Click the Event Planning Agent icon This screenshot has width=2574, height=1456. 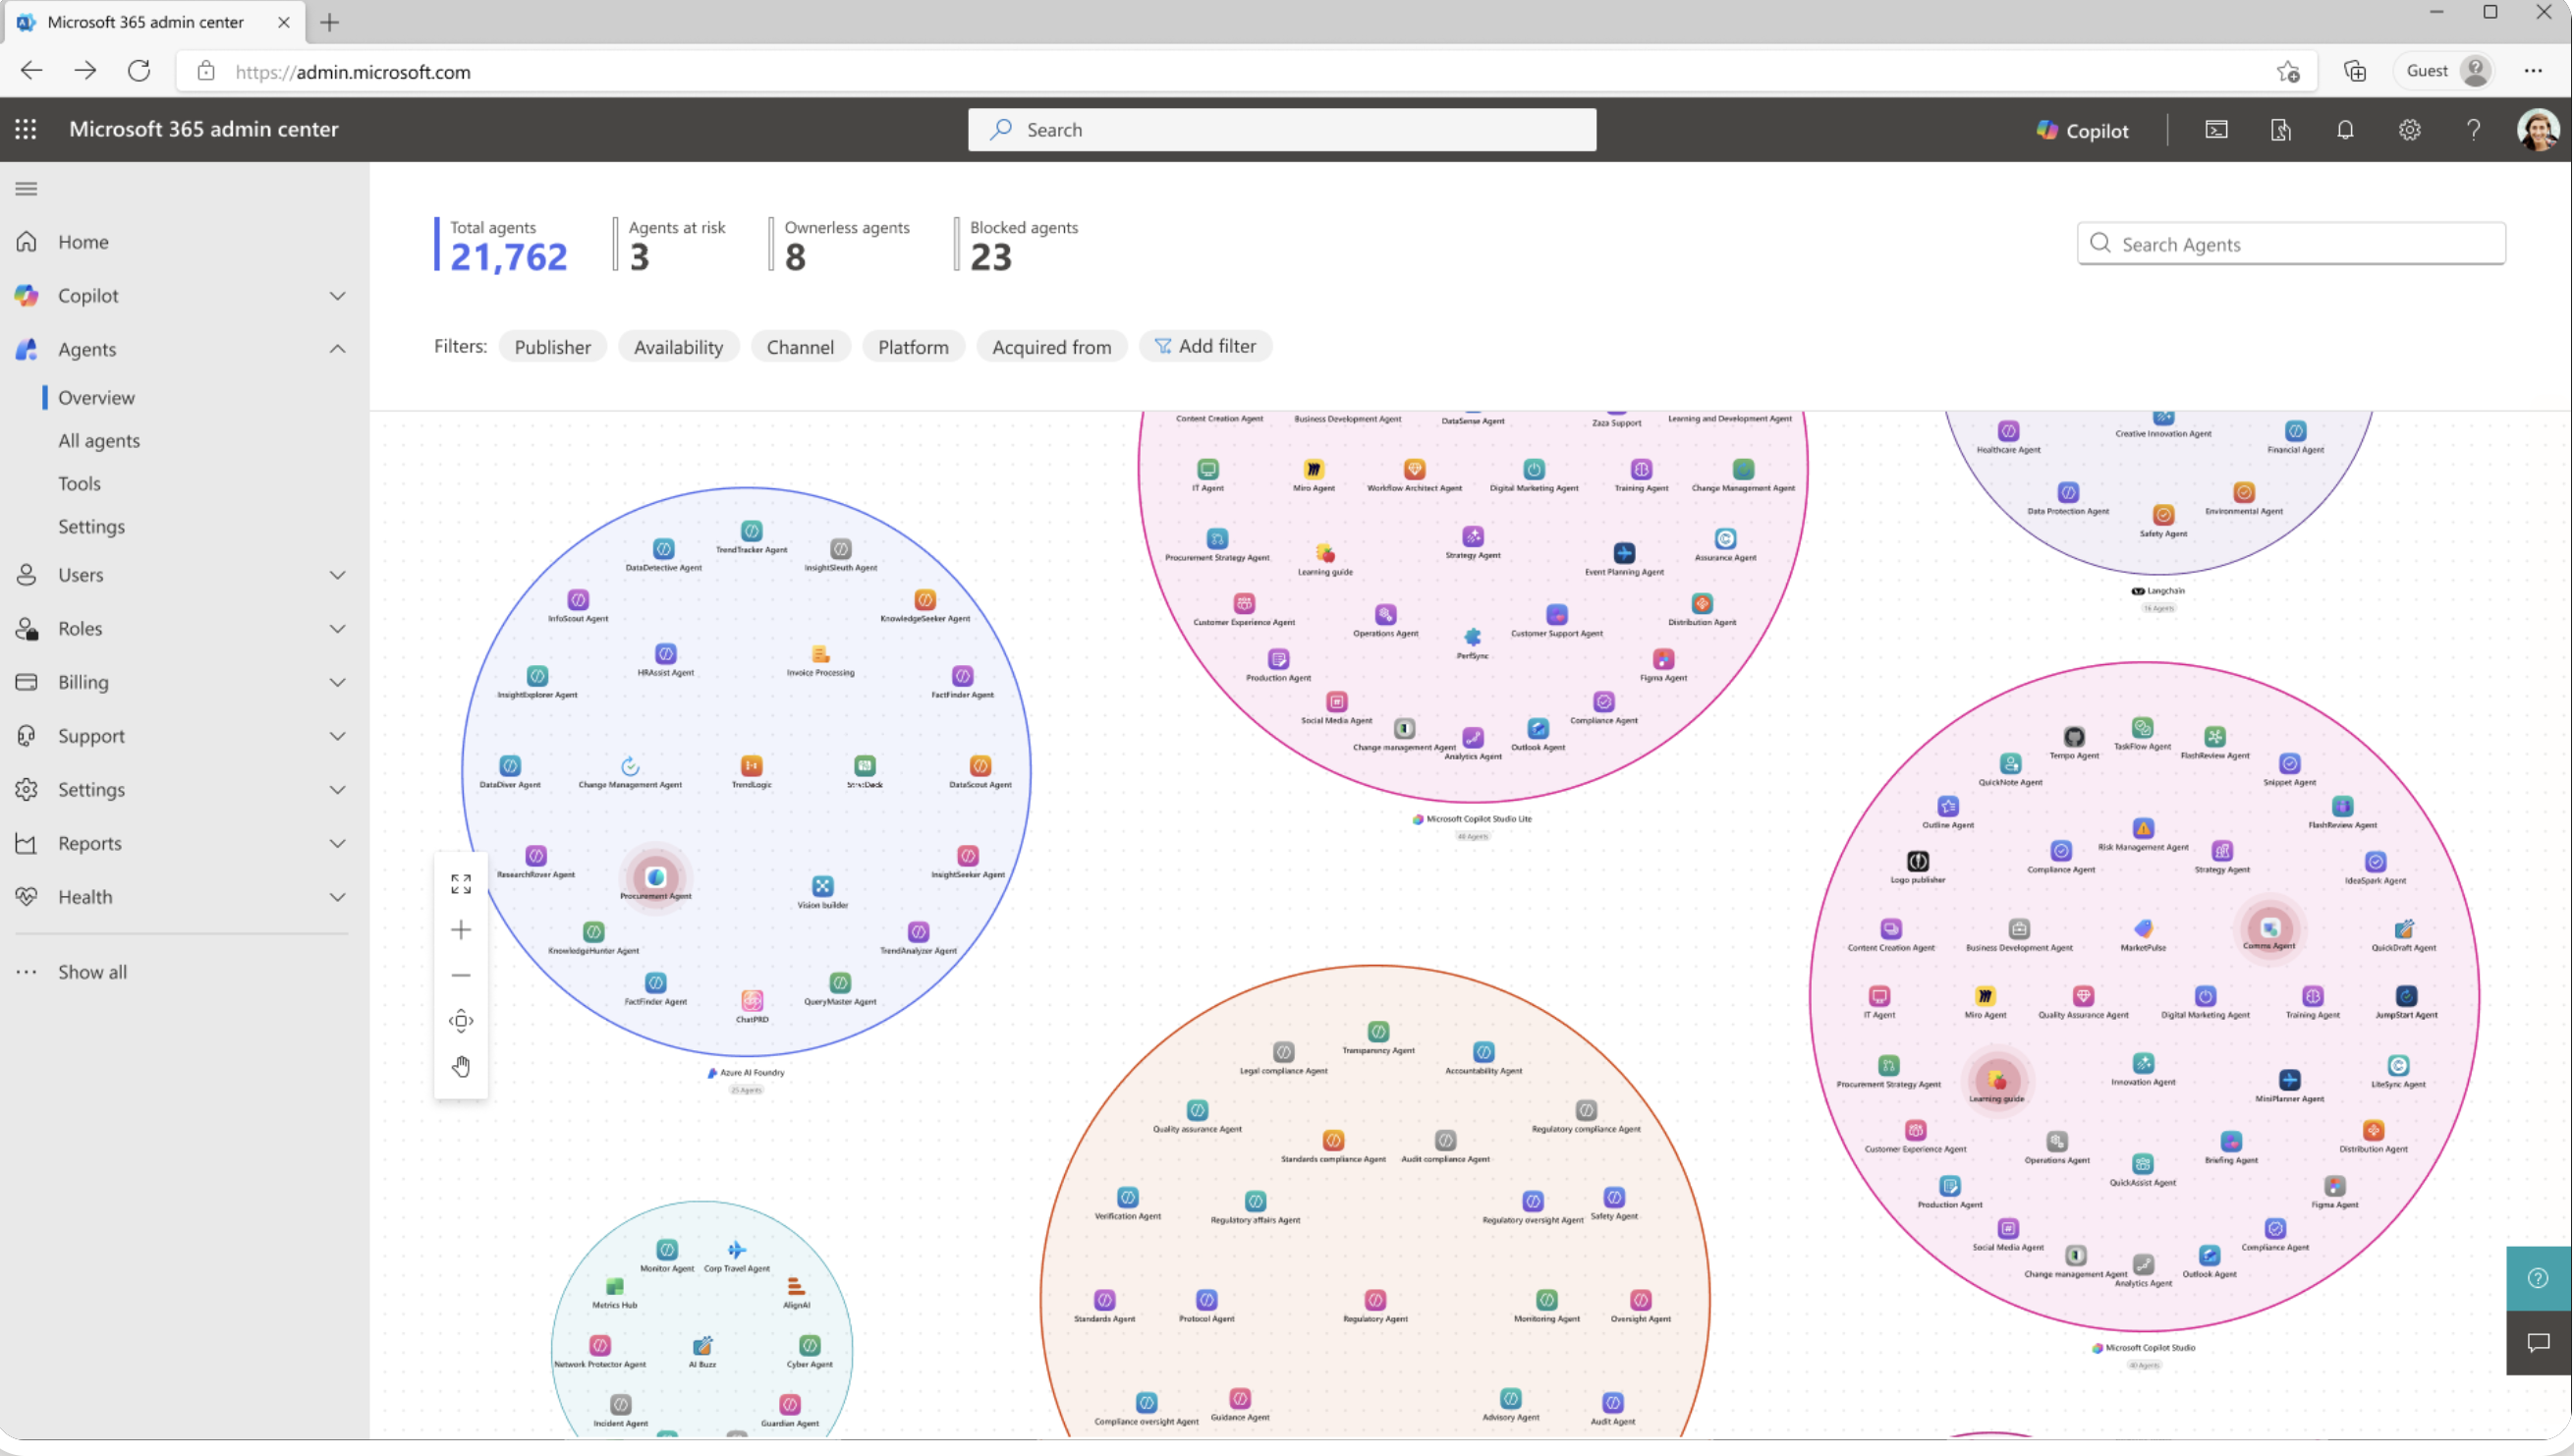pyautogui.click(x=1625, y=553)
